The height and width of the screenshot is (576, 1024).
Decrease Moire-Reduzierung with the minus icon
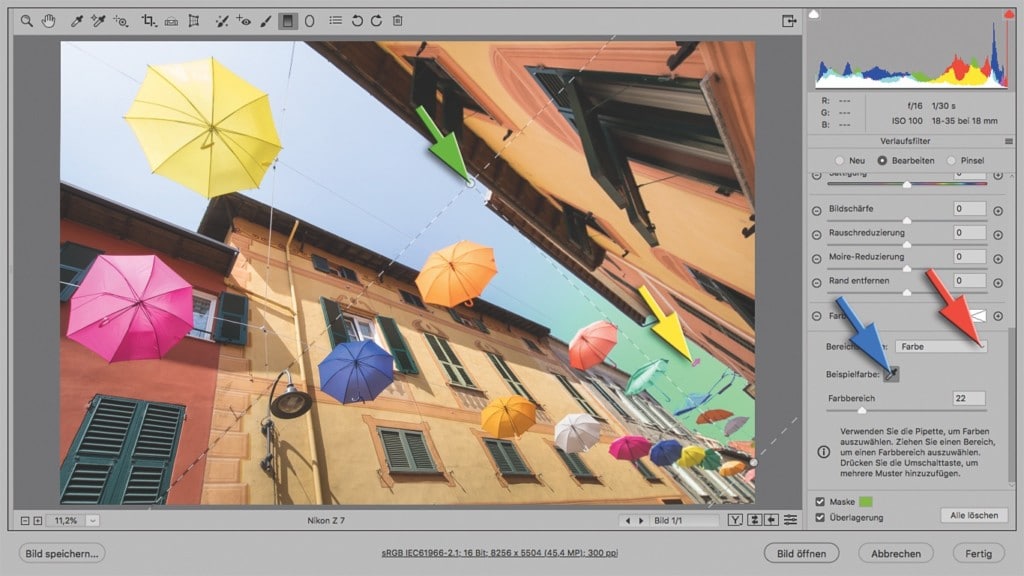(816, 259)
